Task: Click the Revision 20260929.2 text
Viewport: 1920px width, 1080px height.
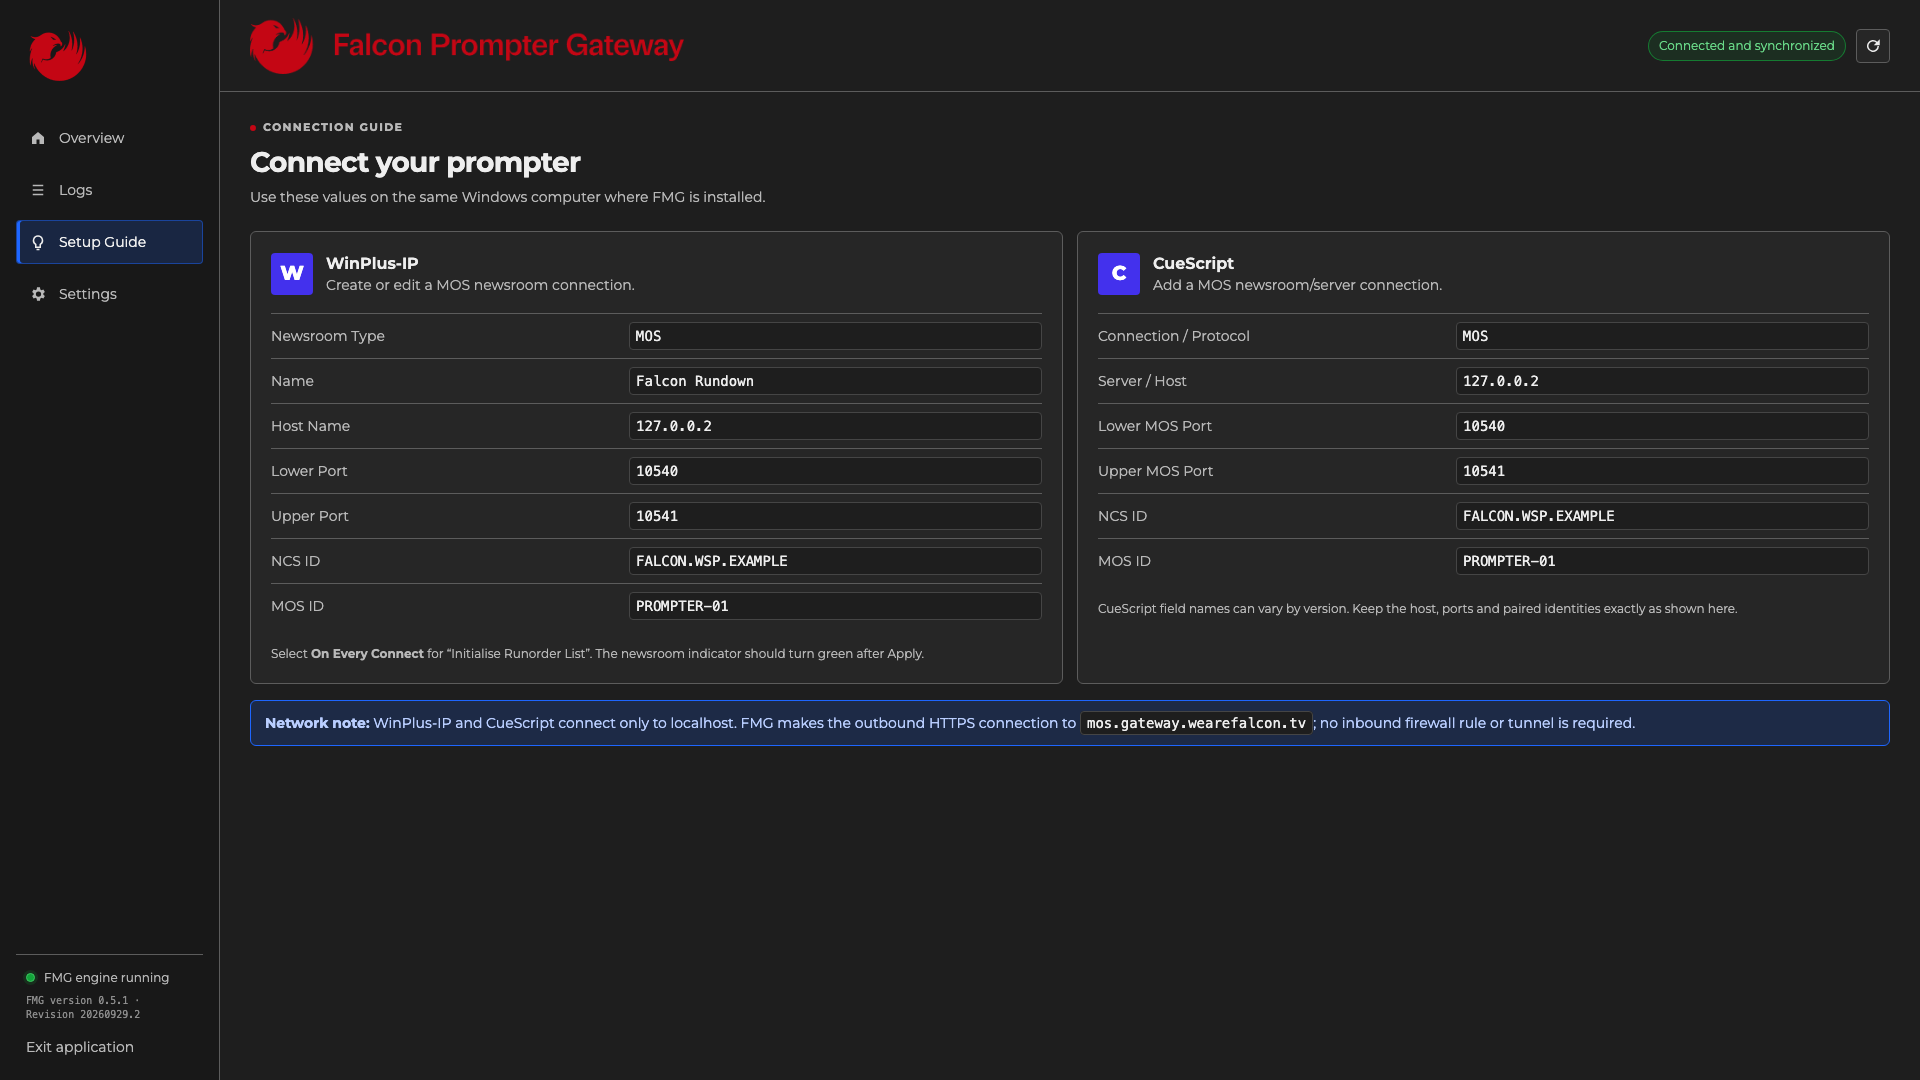Action: 83,1014
